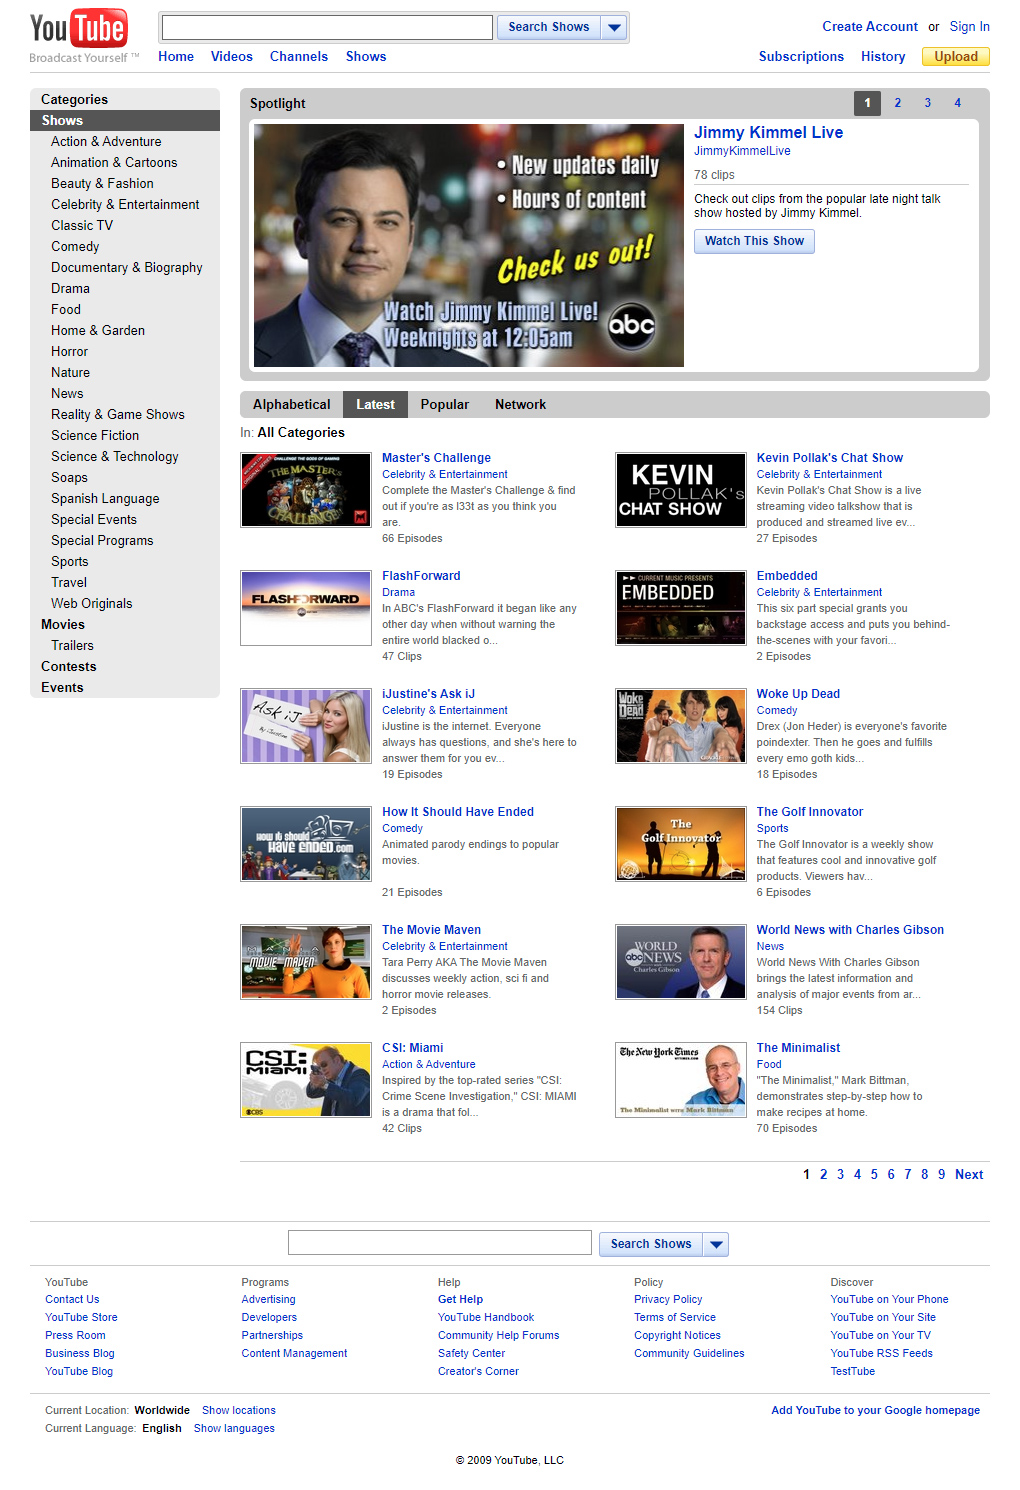Open the Subscriptions link

pos(801,57)
